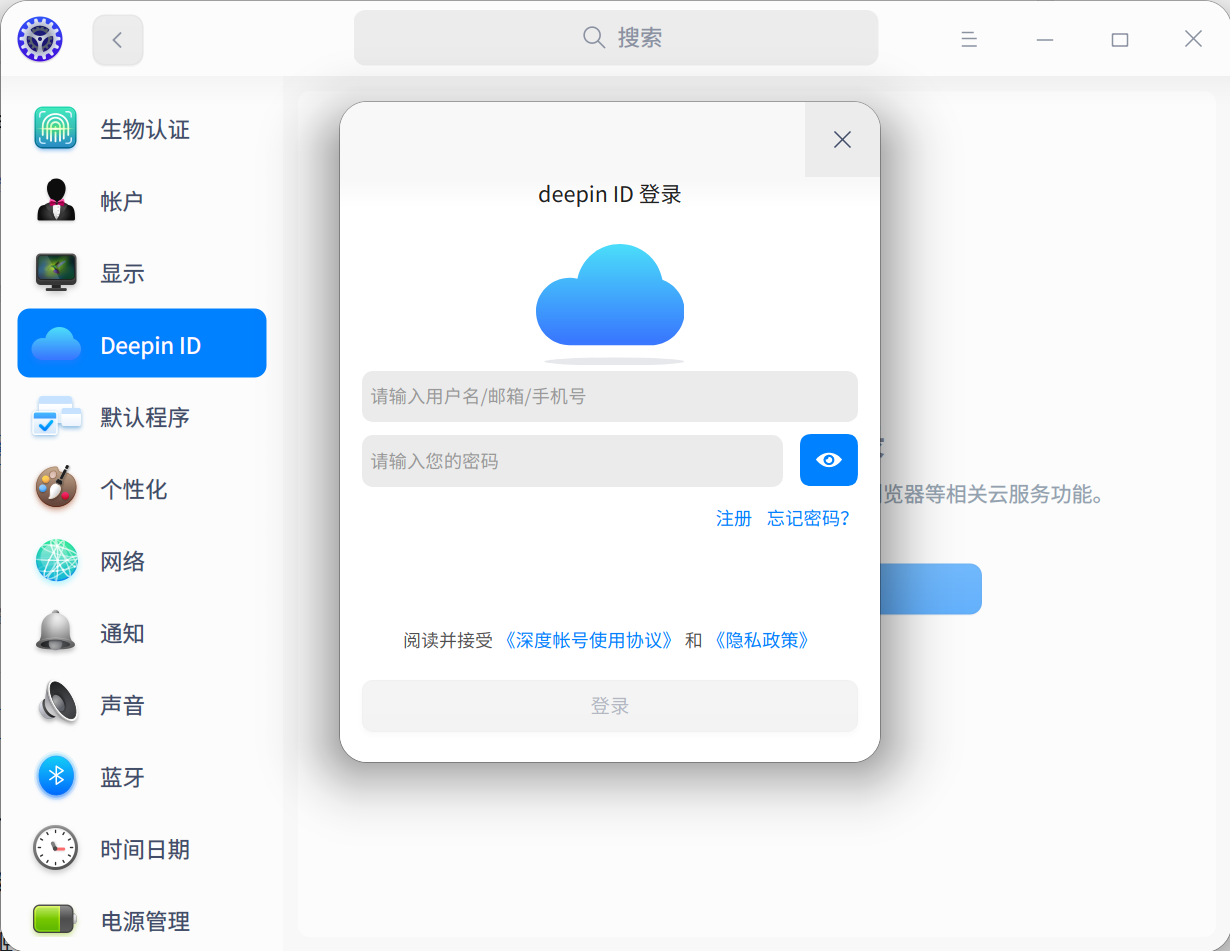Click the Deepin ID cloud sidebar icon
Viewport: 1230px width, 951px height.
point(56,344)
